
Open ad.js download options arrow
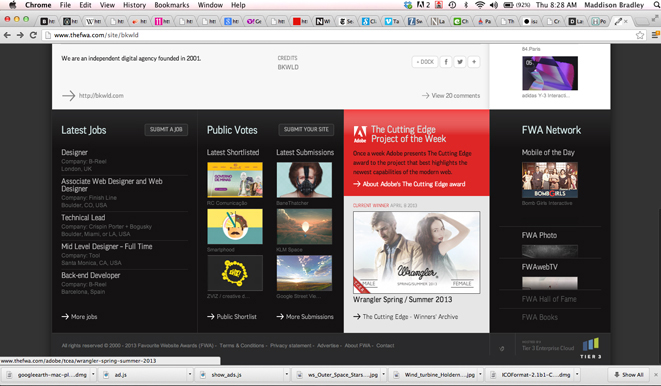[190, 374]
